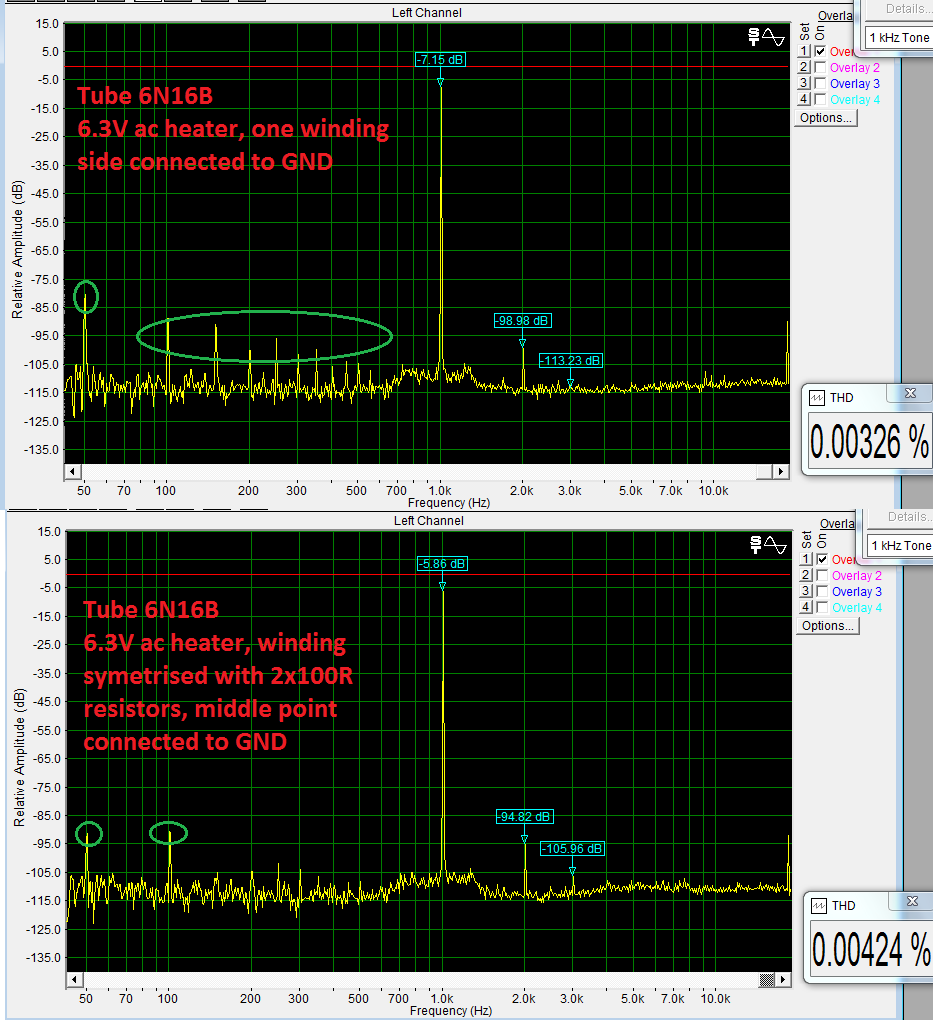Image resolution: width=933 pixels, height=1020 pixels.
Task: Click the Set 3 button in the bottom panel
Action: pyautogui.click(x=806, y=591)
